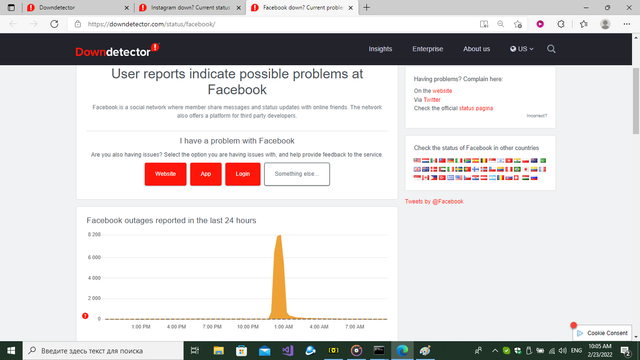This screenshot has height=360, width=640.
Task: Open the Enterprise menu item
Action: click(427, 49)
